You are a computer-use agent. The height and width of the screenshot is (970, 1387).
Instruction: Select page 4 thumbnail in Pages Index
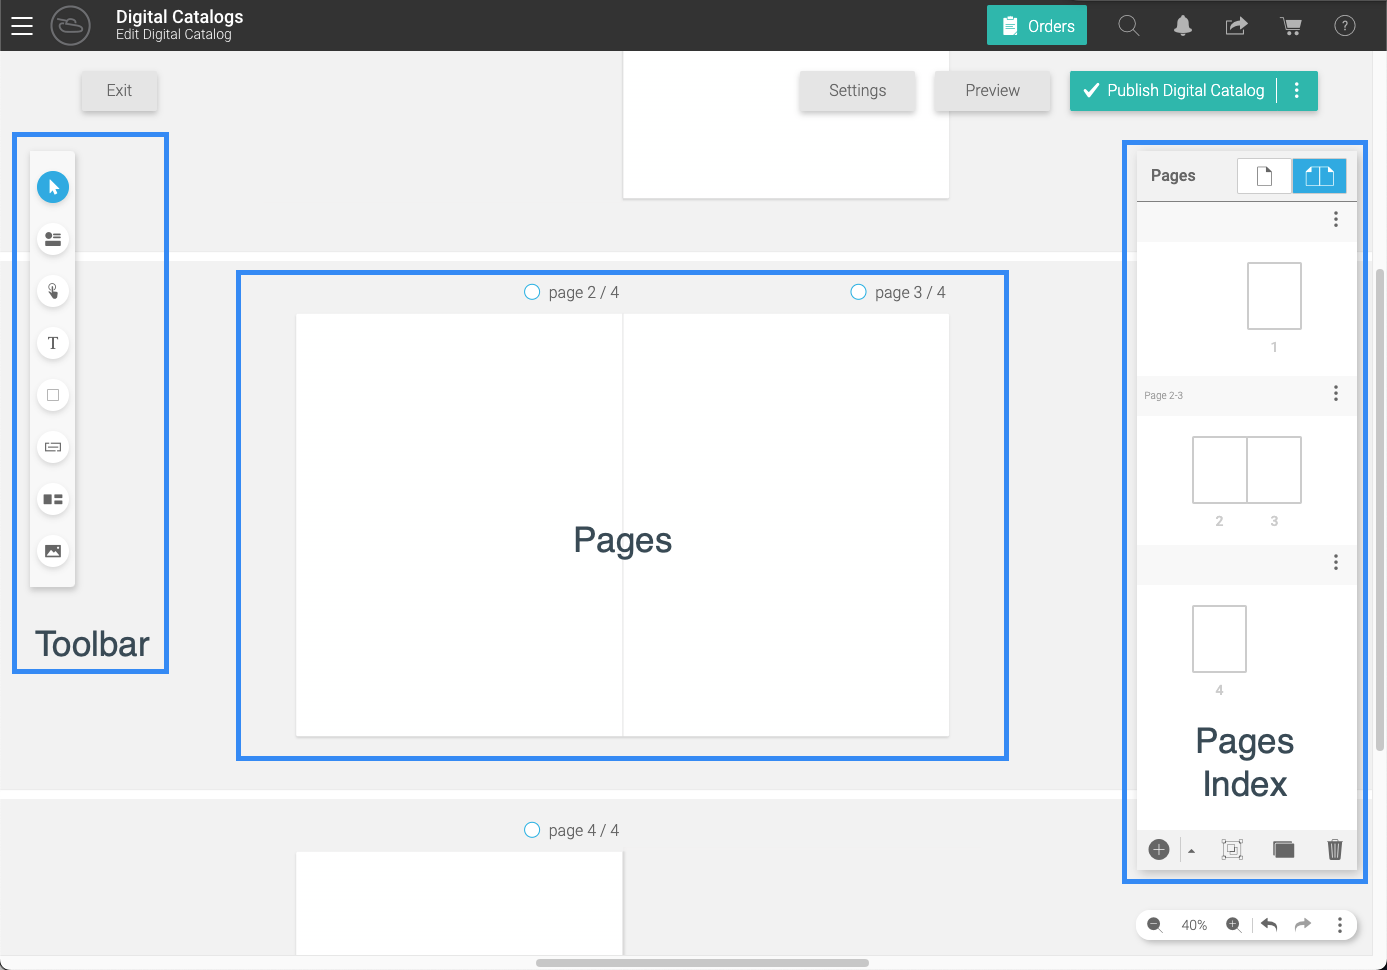(x=1219, y=638)
